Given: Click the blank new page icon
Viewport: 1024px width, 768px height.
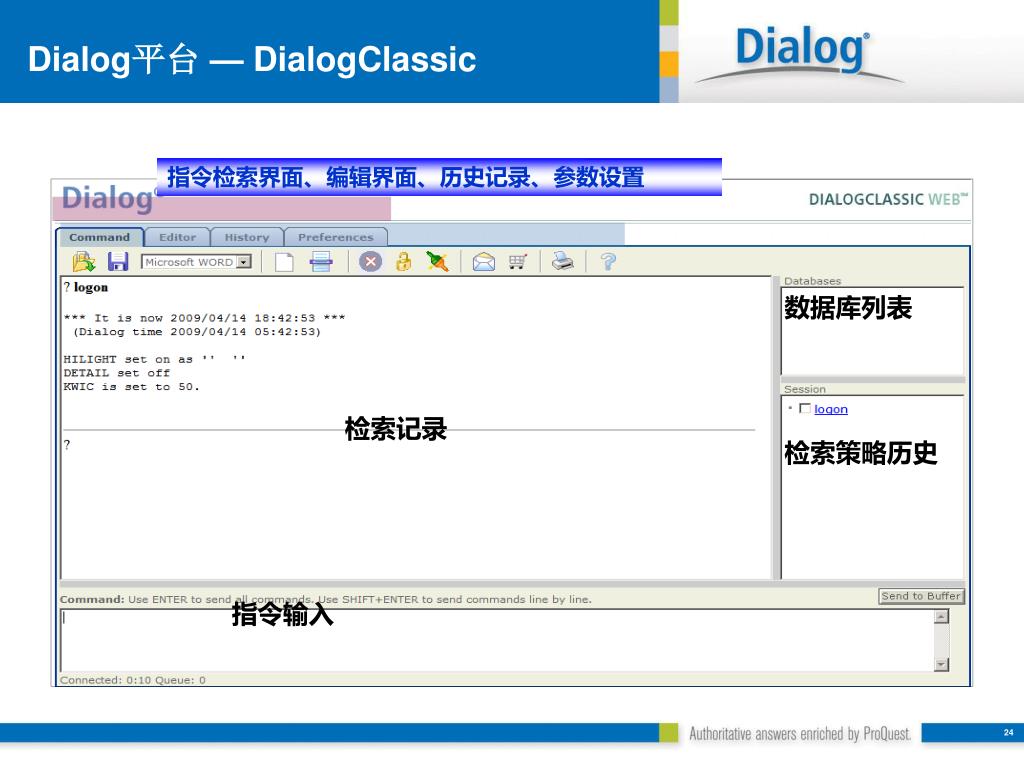Looking at the screenshot, I should tap(284, 262).
